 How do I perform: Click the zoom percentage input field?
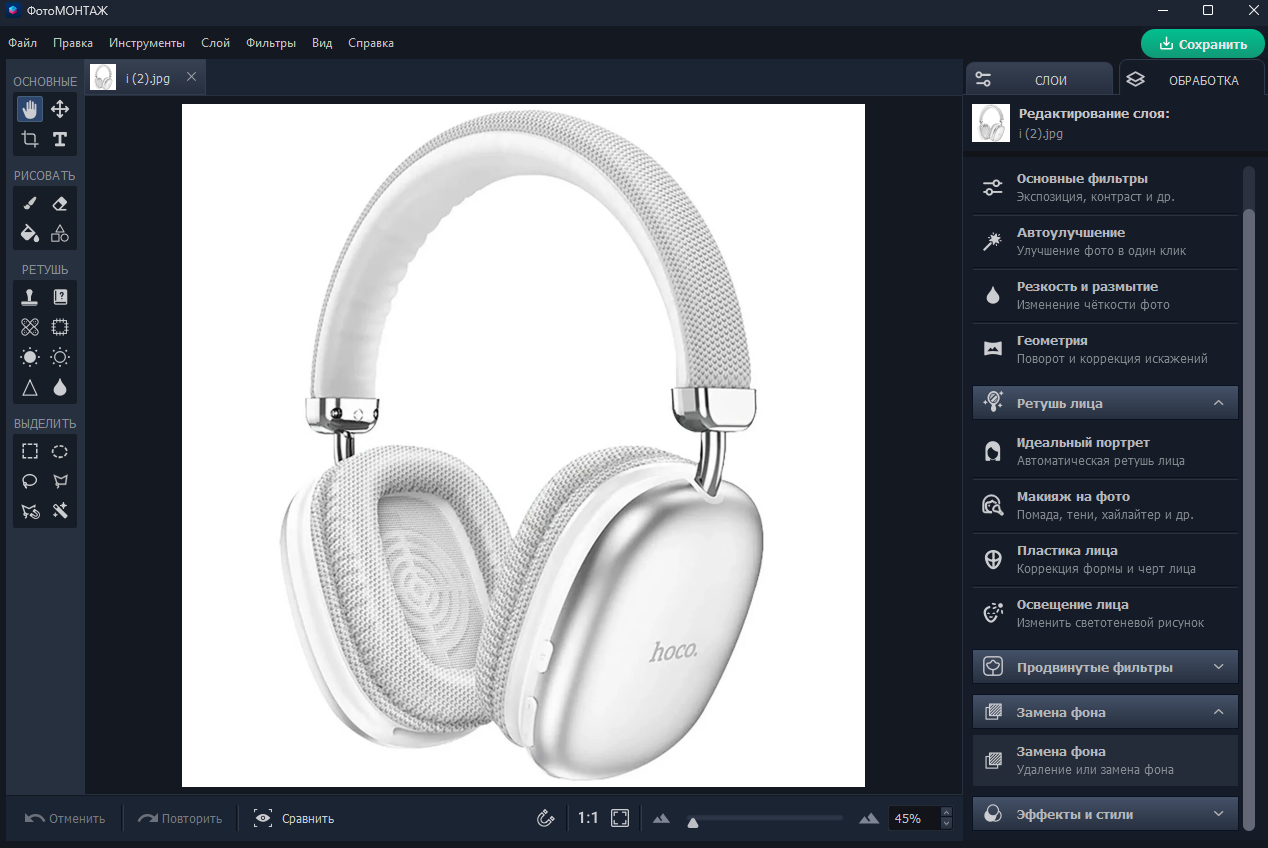click(x=914, y=818)
